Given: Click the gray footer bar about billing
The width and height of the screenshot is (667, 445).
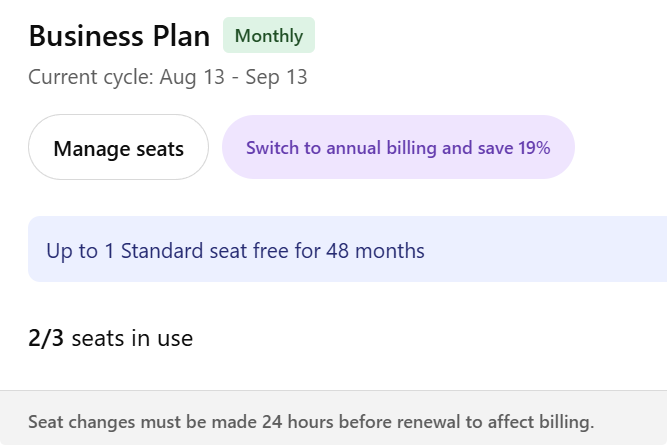Looking at the screenshot, I should [x=334, y=418].
